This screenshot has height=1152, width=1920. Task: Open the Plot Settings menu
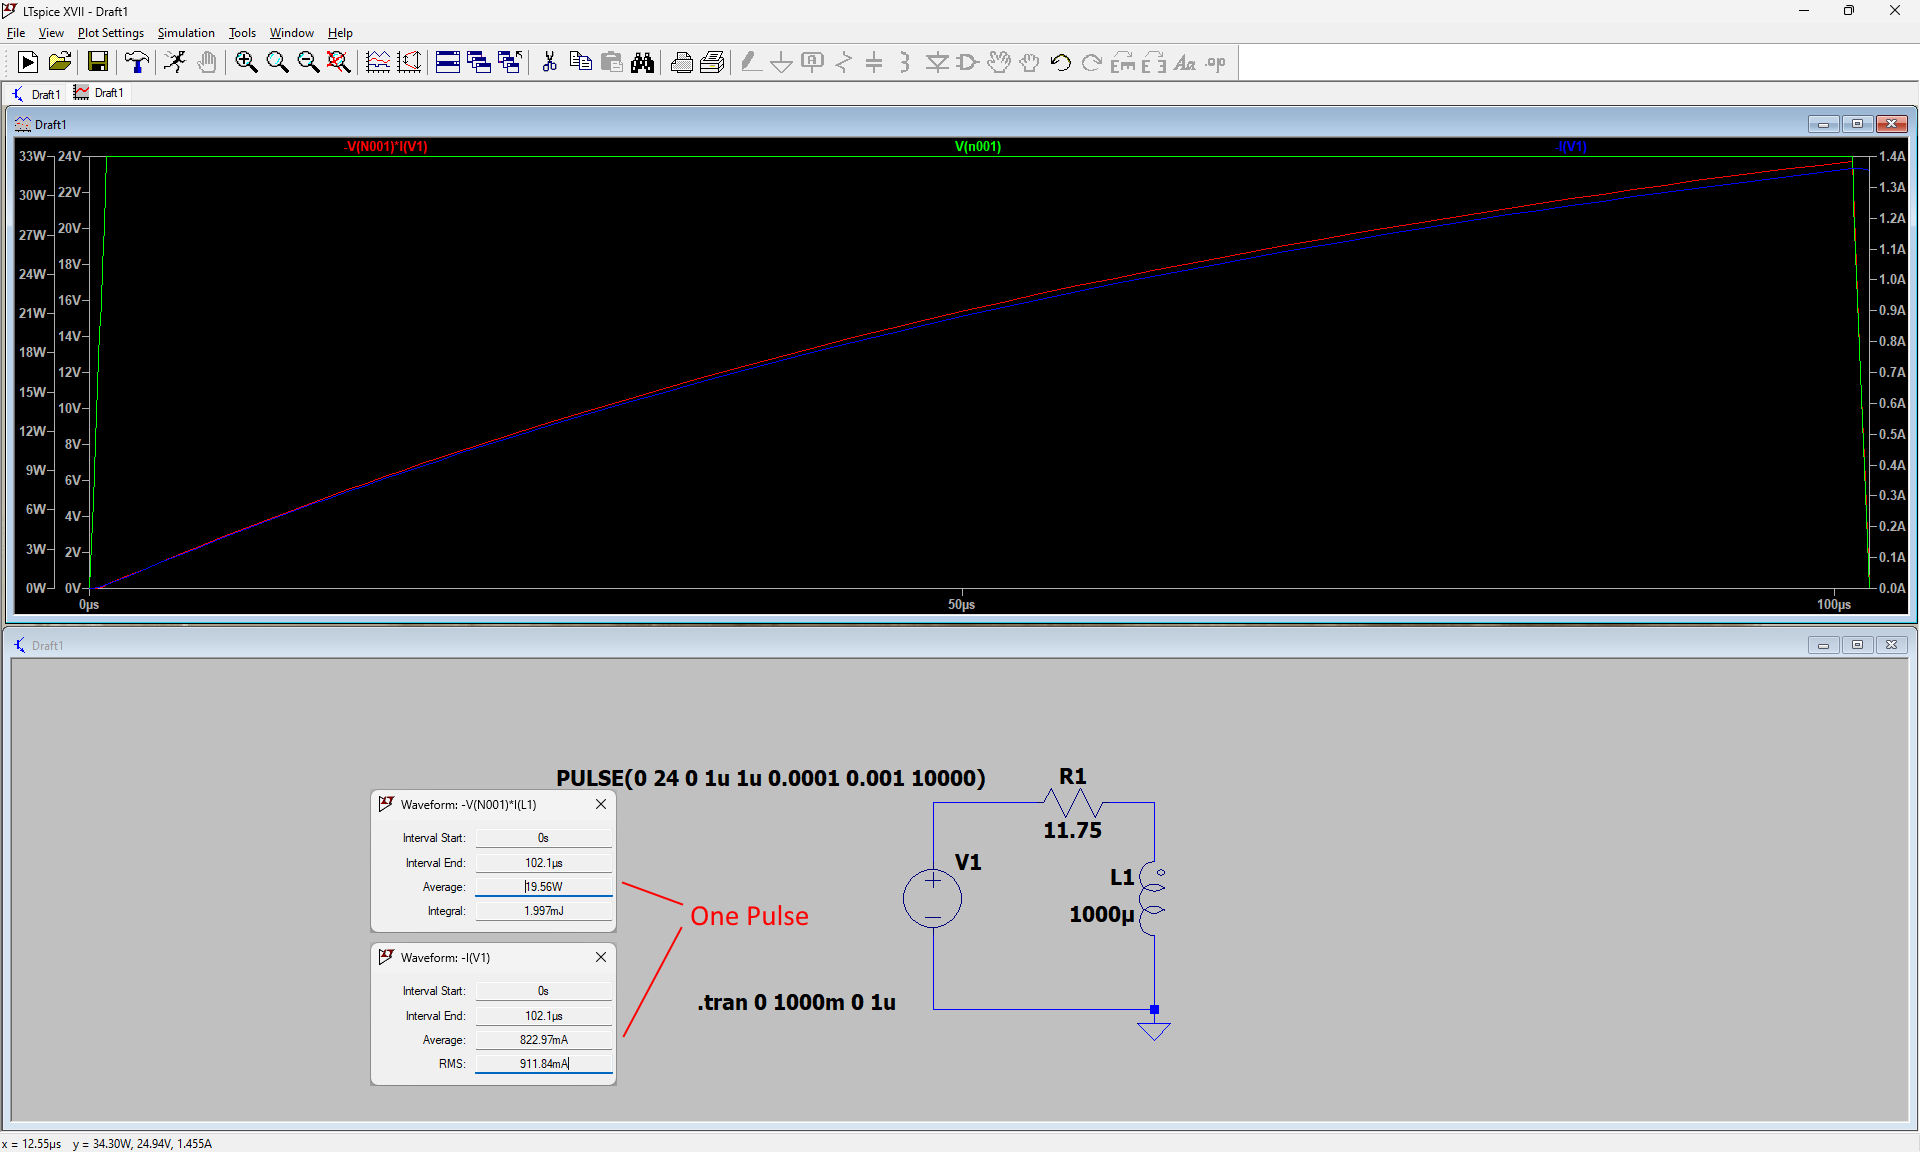(x=111, y=33)
